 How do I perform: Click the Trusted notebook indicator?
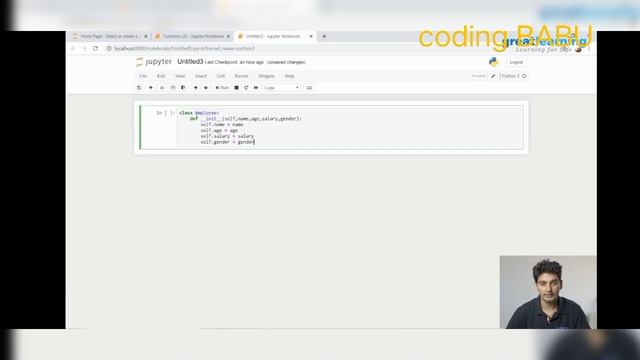[479, 76]
